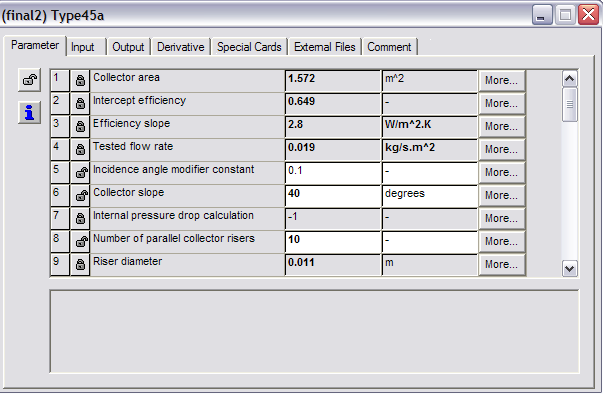Click the m unit field for Riser diameter
The image size is (603, 394).
click(x=430, y=265)
